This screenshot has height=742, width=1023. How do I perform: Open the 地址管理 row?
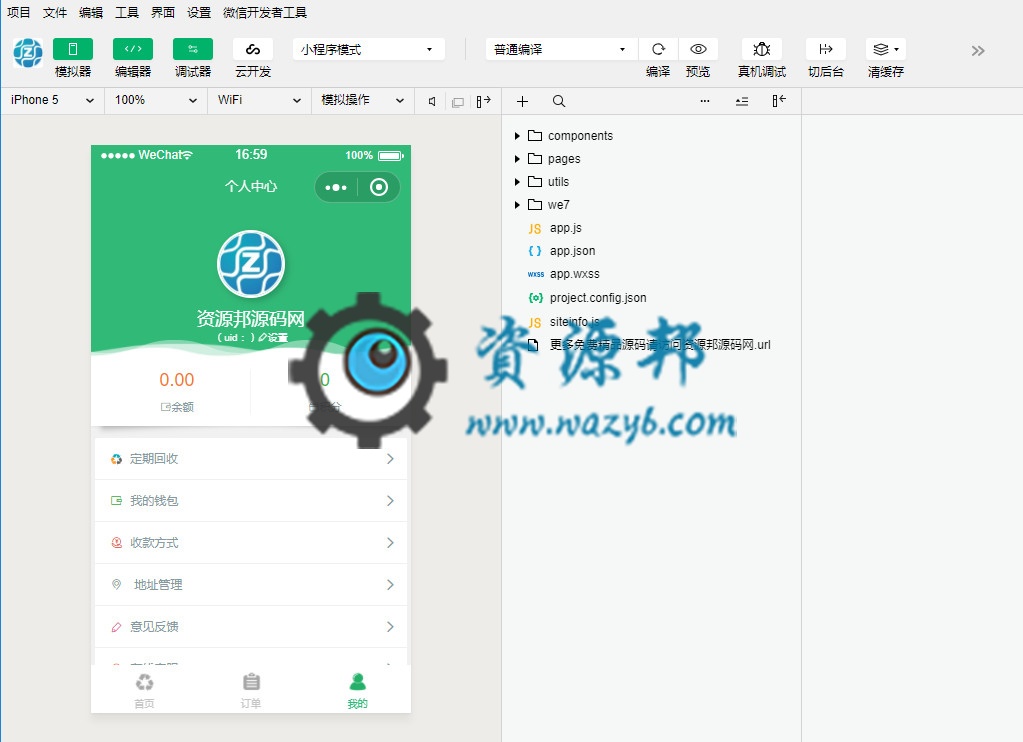pos(251,584)
